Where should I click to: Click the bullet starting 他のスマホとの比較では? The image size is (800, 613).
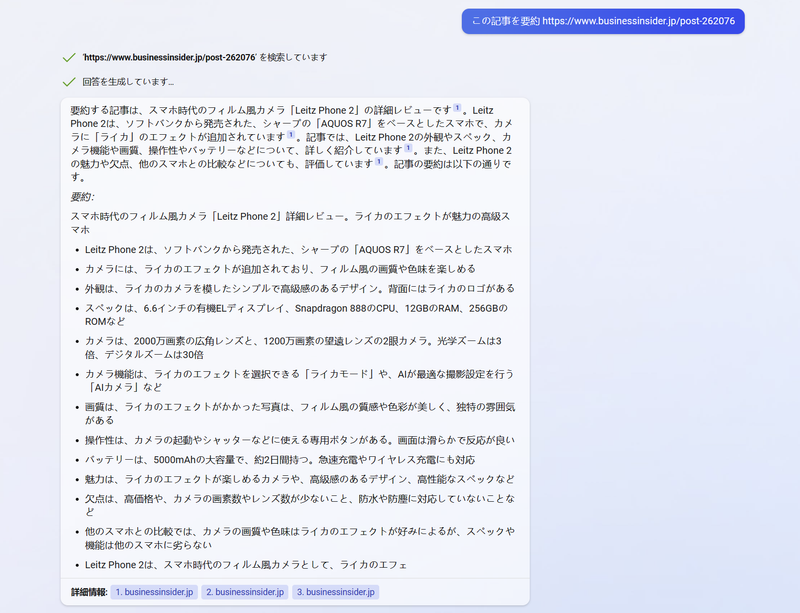pos(300,538)
